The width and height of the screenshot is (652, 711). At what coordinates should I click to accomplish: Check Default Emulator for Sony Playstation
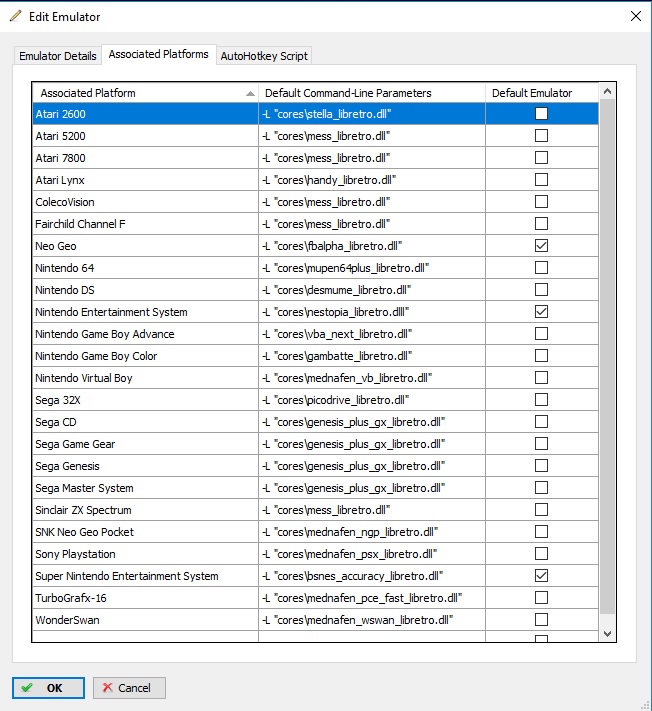(x=541, y=554)
